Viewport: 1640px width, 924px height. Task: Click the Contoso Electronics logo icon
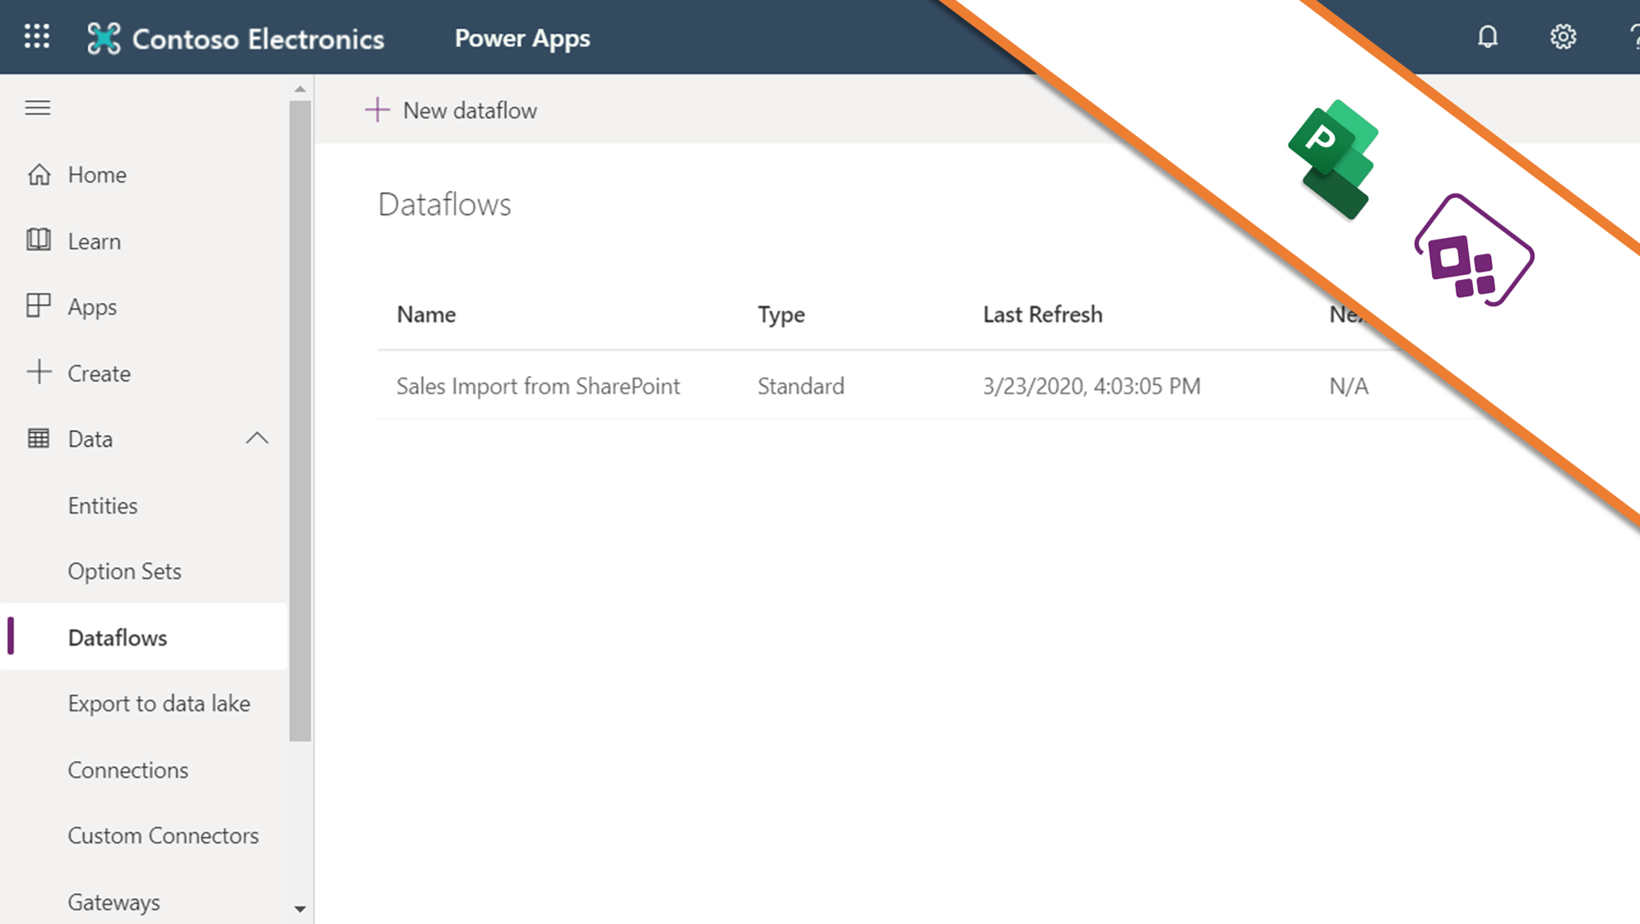[103, 38]
